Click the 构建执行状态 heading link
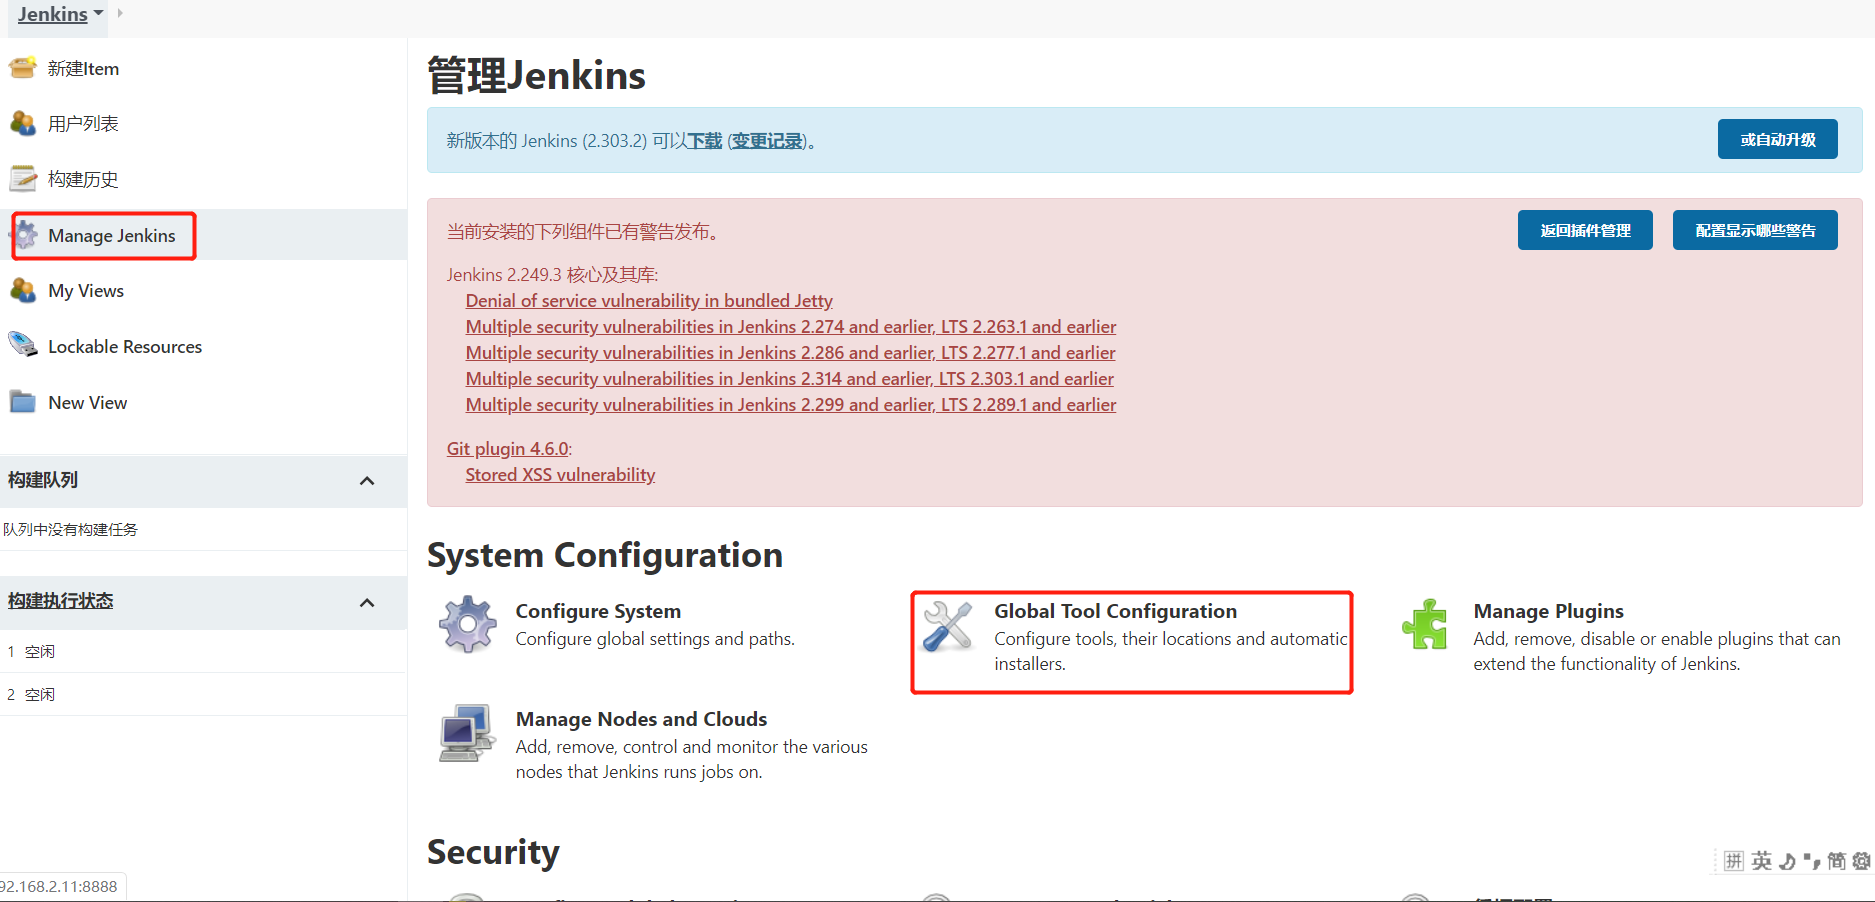This screenshot has width=1875, height=902. click(60, 600)
